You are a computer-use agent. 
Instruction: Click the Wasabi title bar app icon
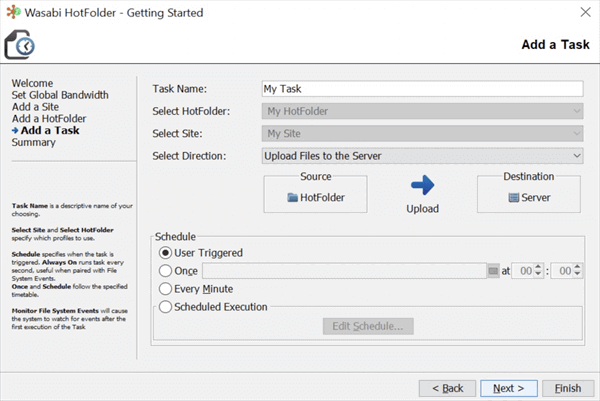(x=12, y=12)
